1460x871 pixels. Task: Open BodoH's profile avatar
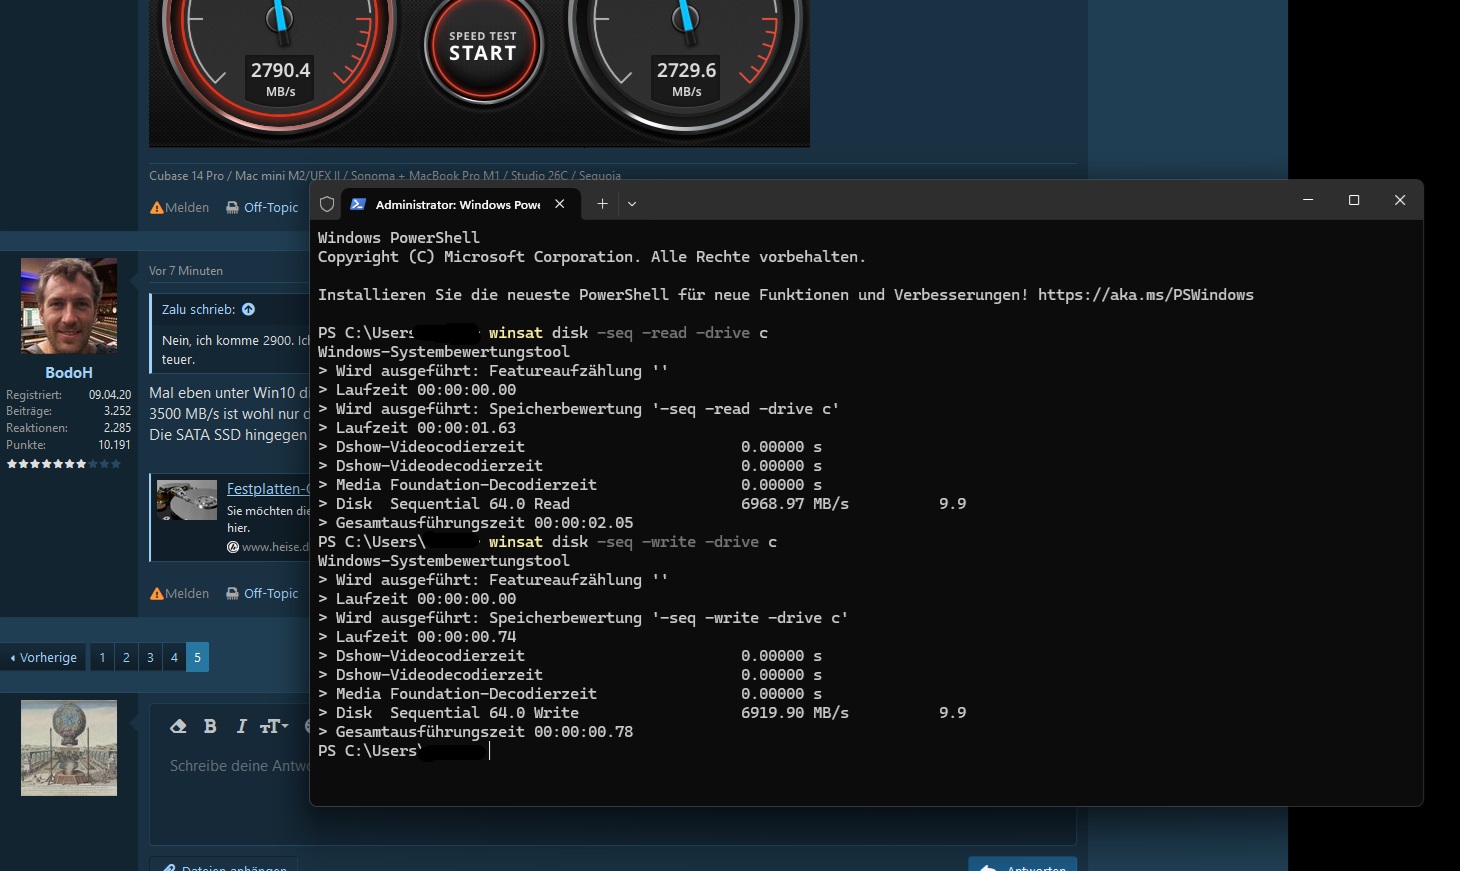69,306
